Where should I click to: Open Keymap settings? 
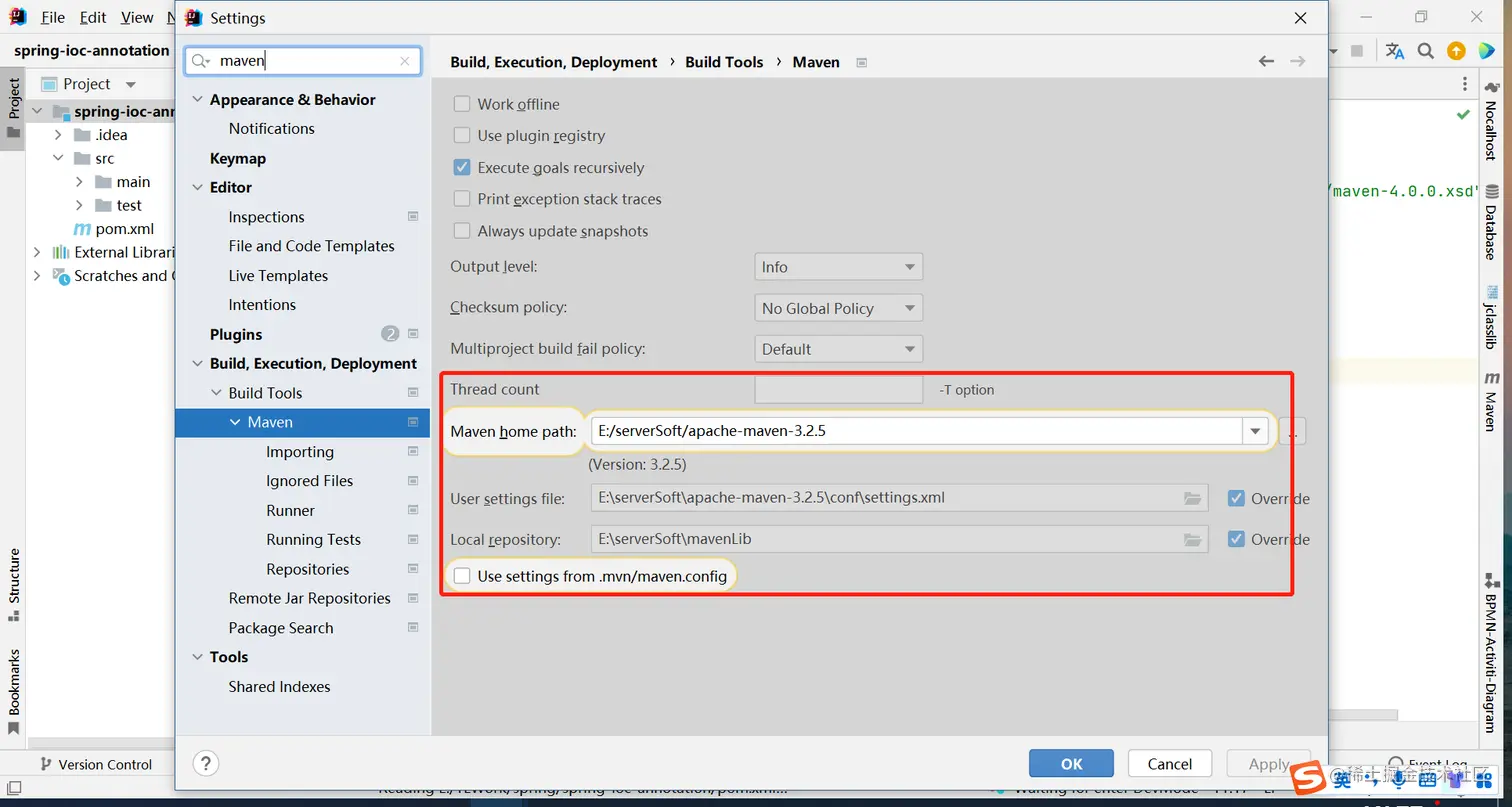(x=238, y=158)
